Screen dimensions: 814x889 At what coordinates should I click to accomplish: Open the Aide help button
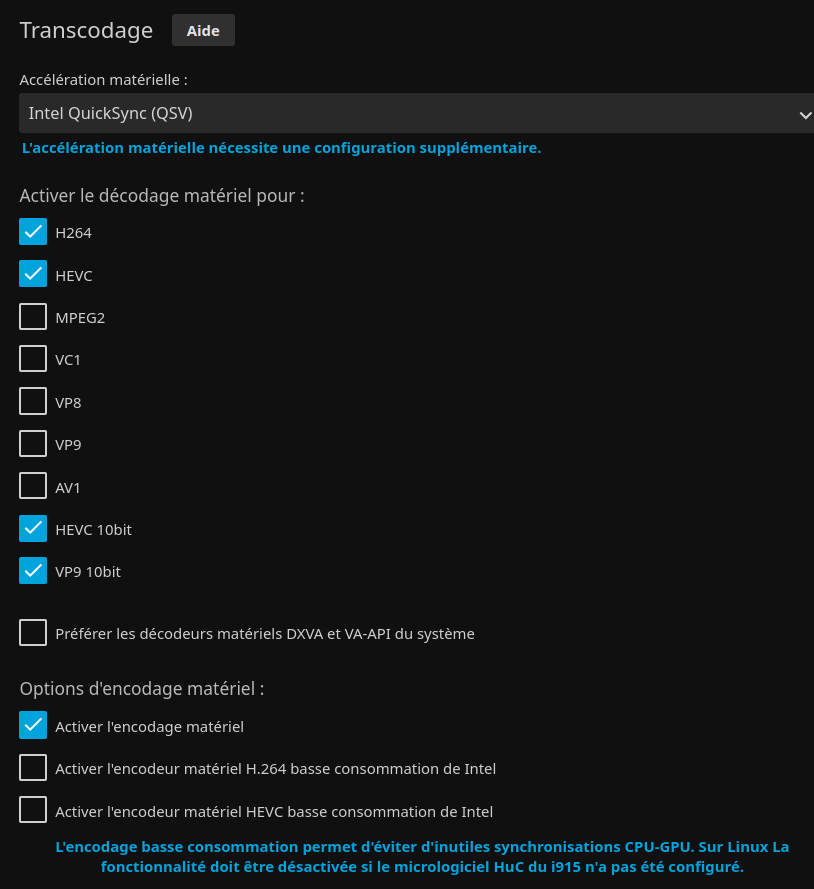point(203,31)
